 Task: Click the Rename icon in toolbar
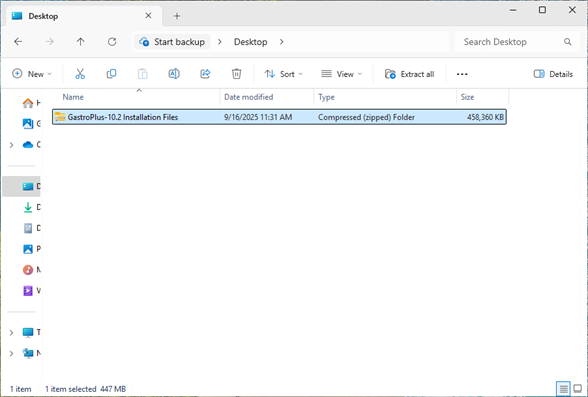[x=174, y=74]
